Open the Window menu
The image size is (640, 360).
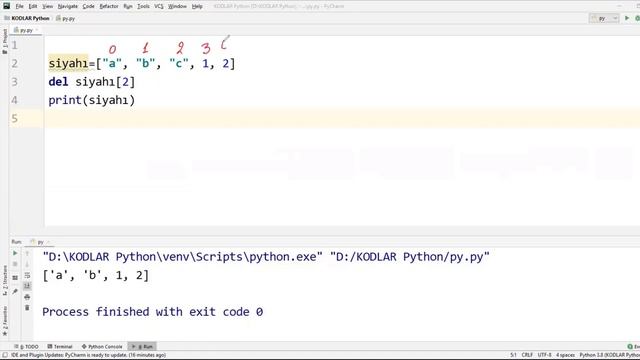click(x=177, y=6)
